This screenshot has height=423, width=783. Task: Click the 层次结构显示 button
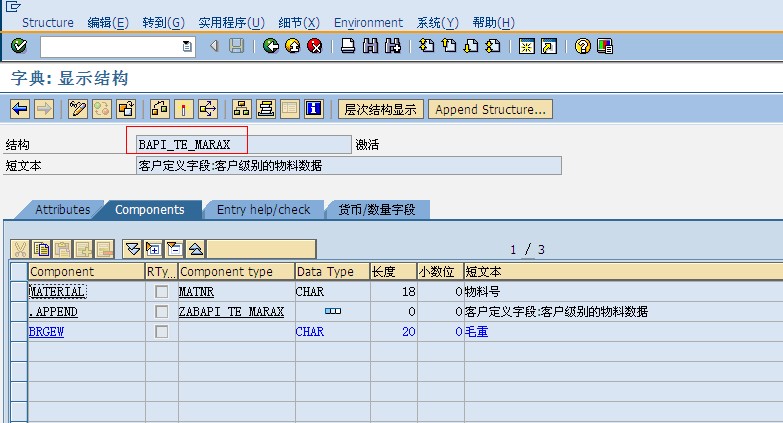[381, 109]
